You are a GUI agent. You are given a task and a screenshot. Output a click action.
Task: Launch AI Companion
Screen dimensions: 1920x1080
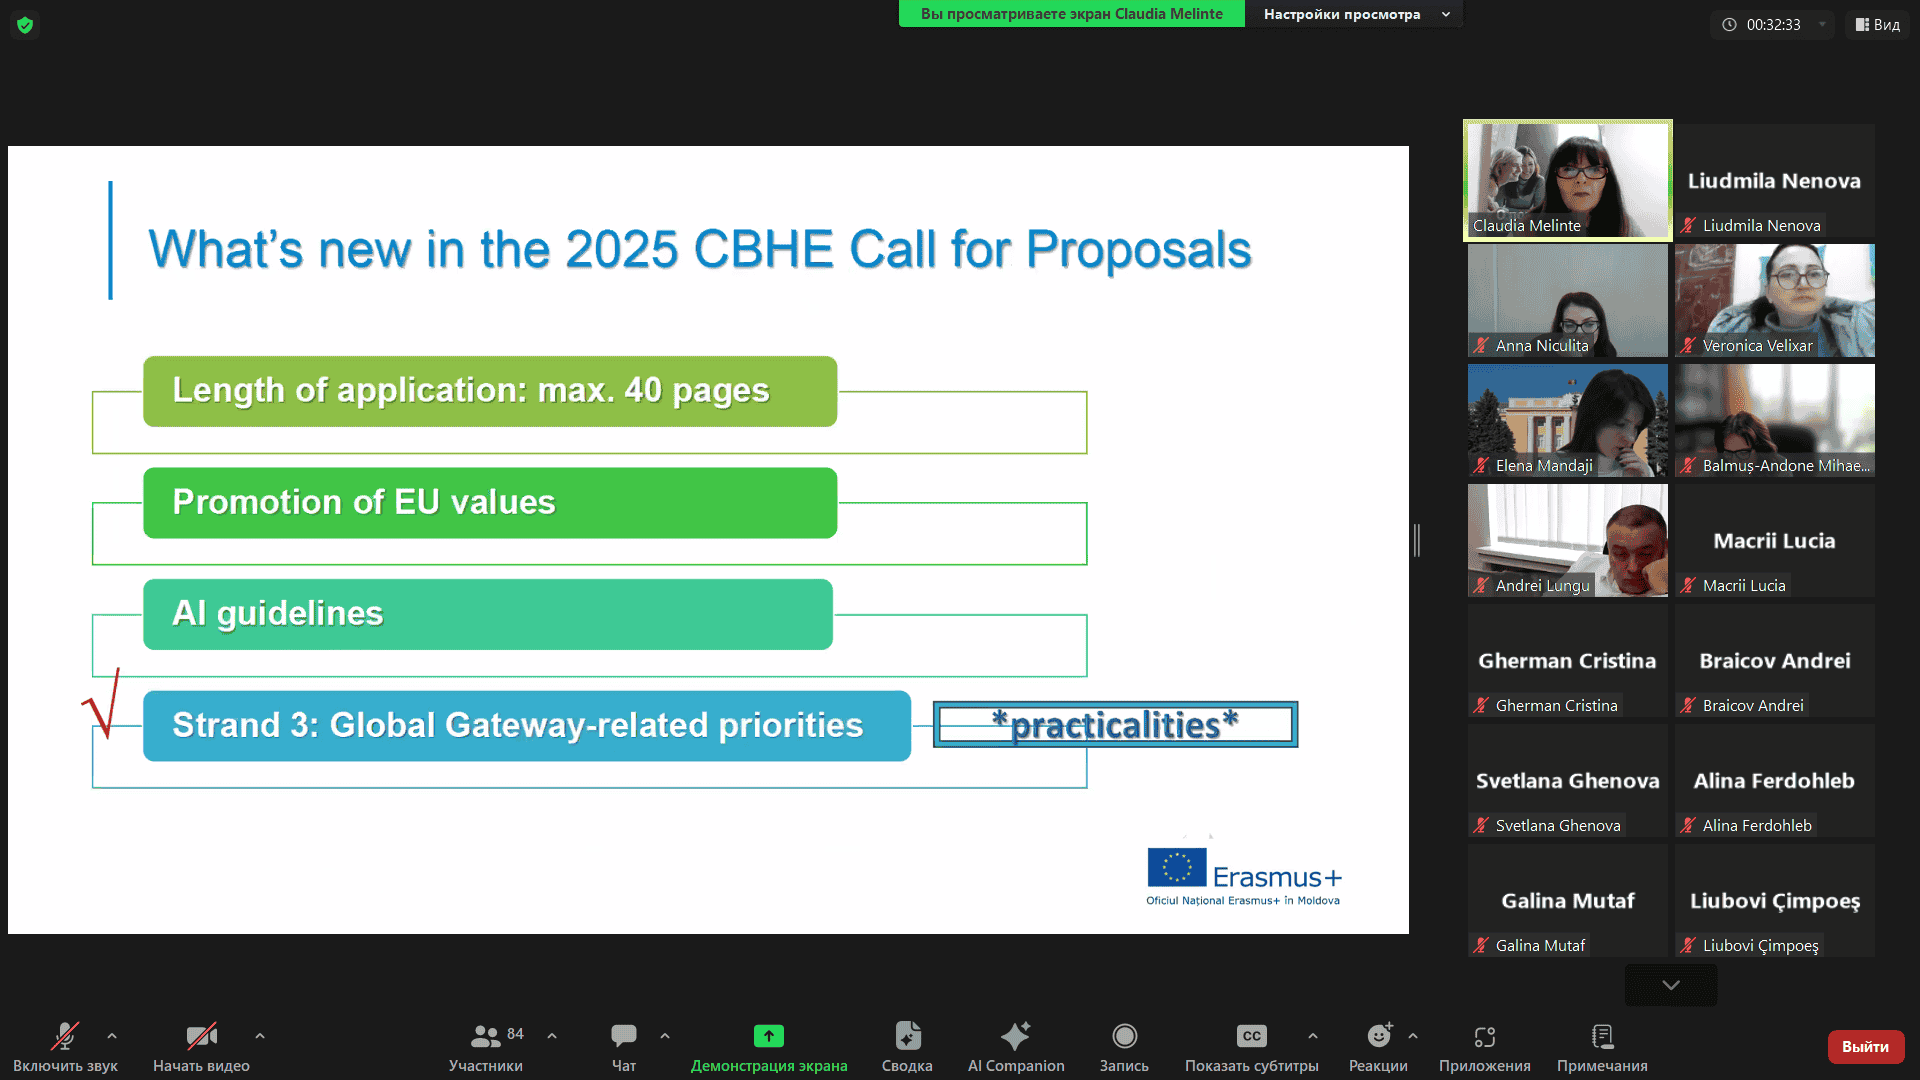(x=1015, y=1037)
